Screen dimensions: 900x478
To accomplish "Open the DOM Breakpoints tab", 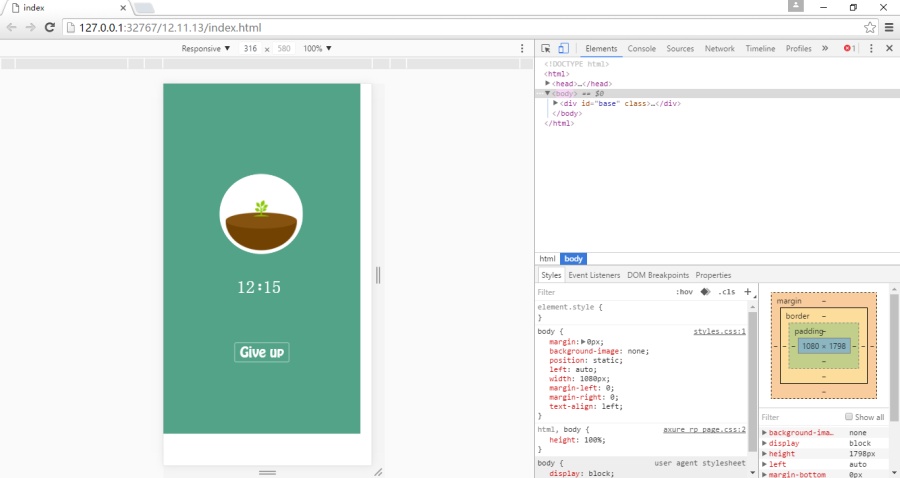I will point(658,275).
